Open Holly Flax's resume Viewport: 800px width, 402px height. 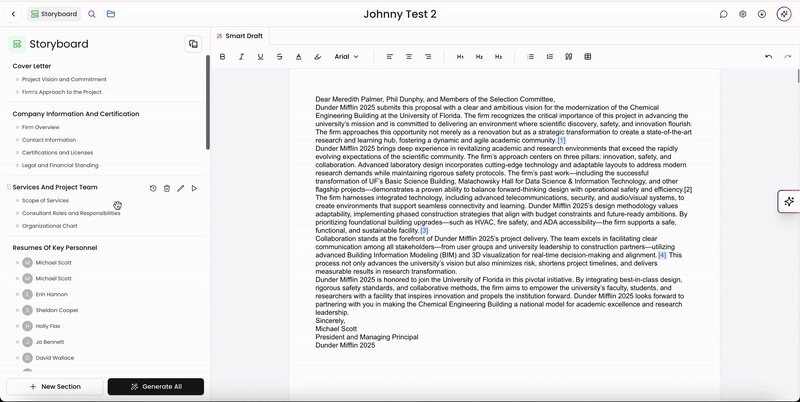tap(48, 326)
